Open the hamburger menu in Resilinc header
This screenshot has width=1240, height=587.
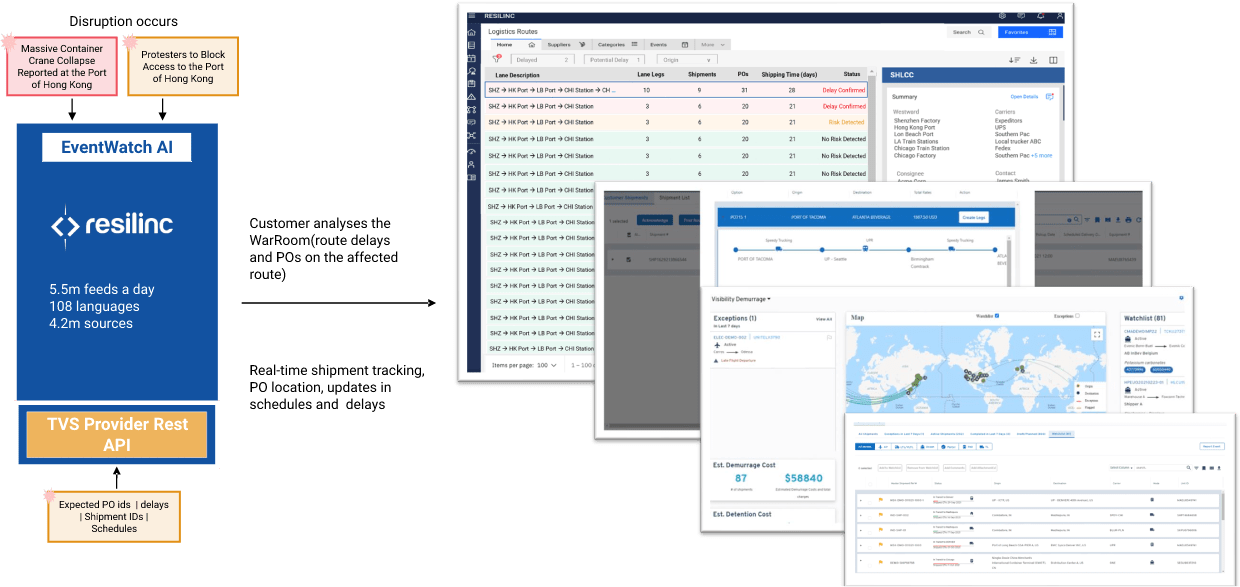(x=471, y=16)
